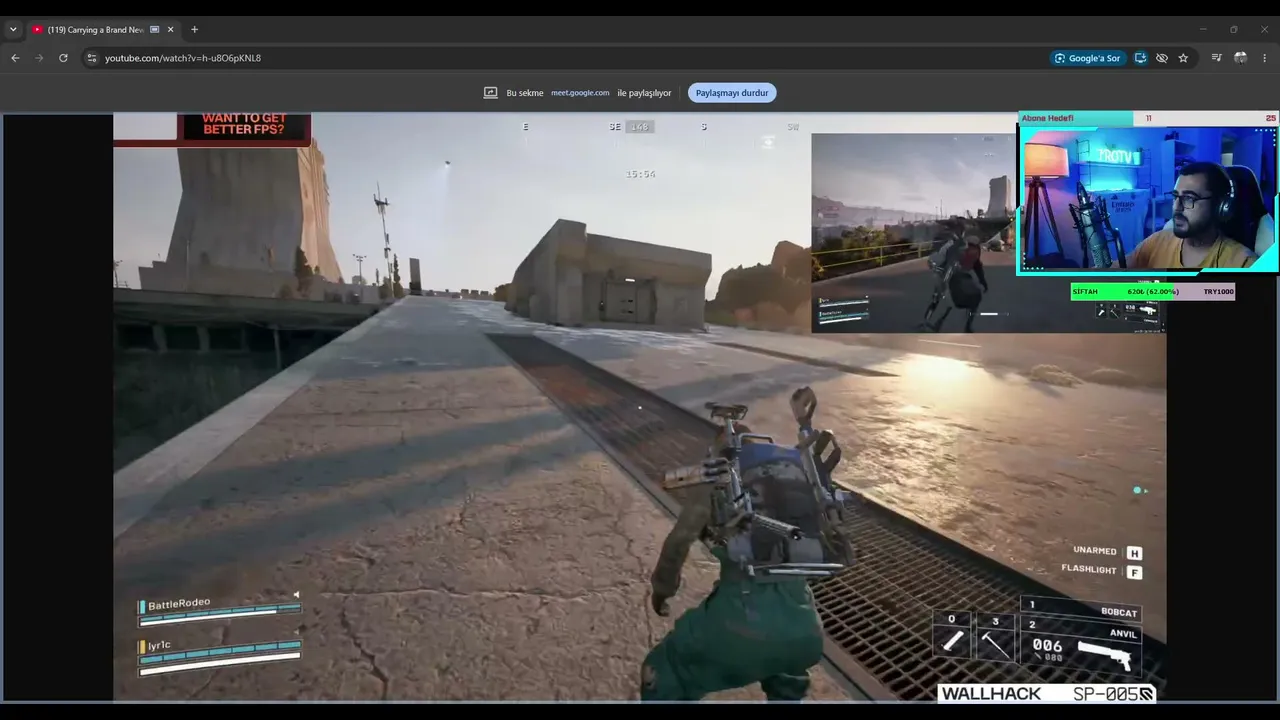Bookmark this page with the star icon
This screenshot has height=720, width=1280.
click(1183, 58)
